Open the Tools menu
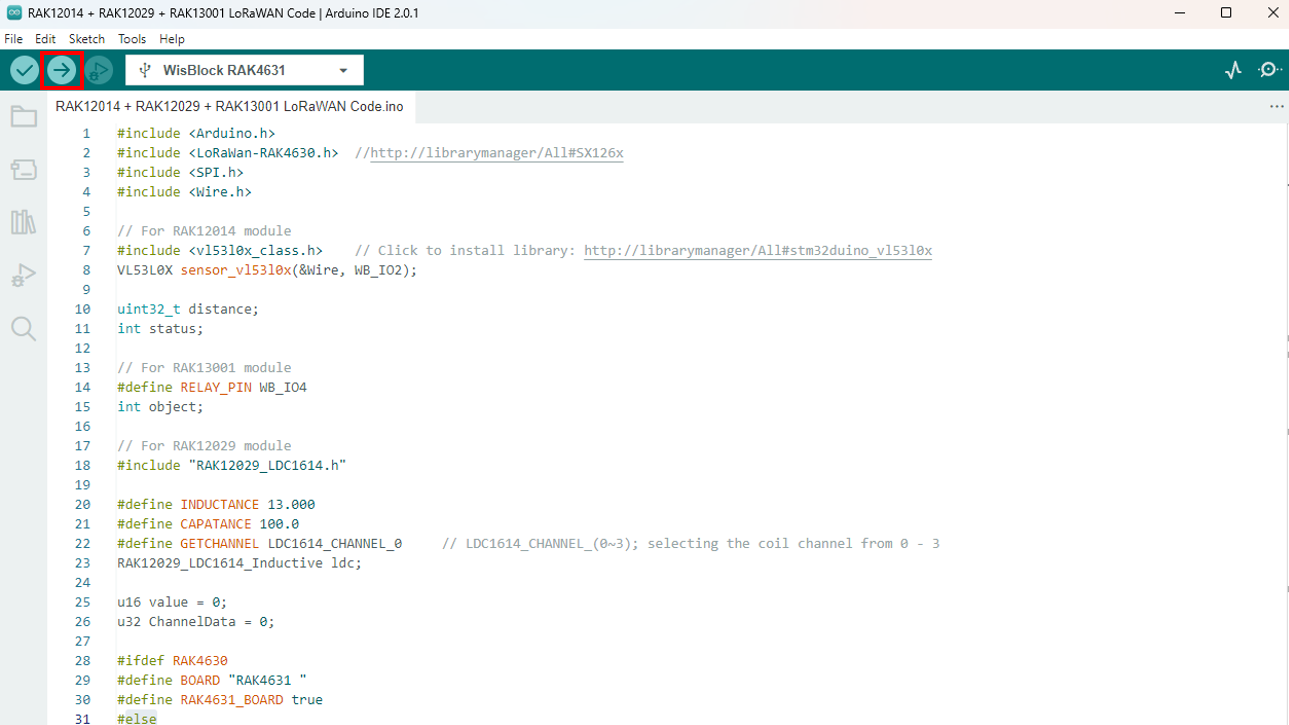This screenshot has width=1289, height=725. (132, 39)
